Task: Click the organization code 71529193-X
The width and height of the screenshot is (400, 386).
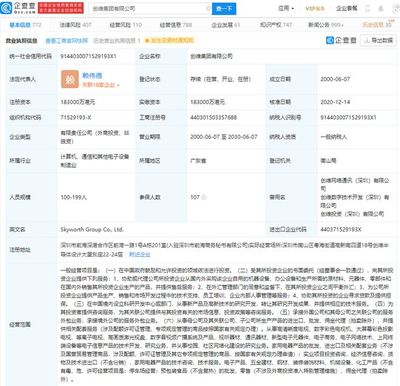Action: point(76,117)
